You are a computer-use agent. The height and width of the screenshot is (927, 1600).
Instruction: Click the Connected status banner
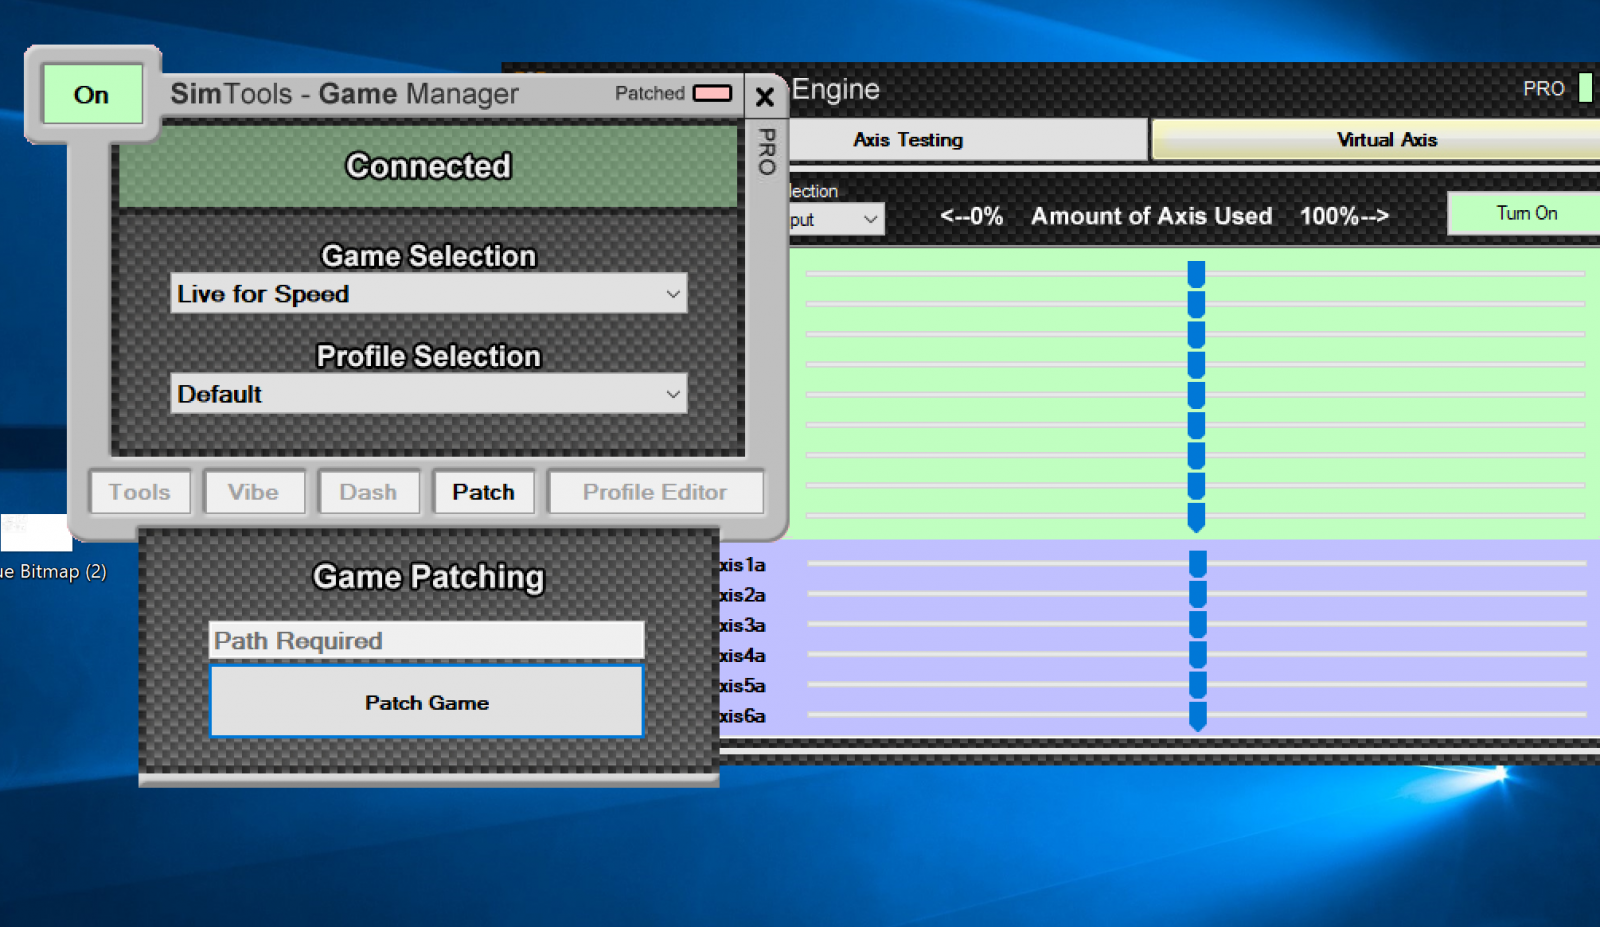pyautogui.click(x=428, y=166)
